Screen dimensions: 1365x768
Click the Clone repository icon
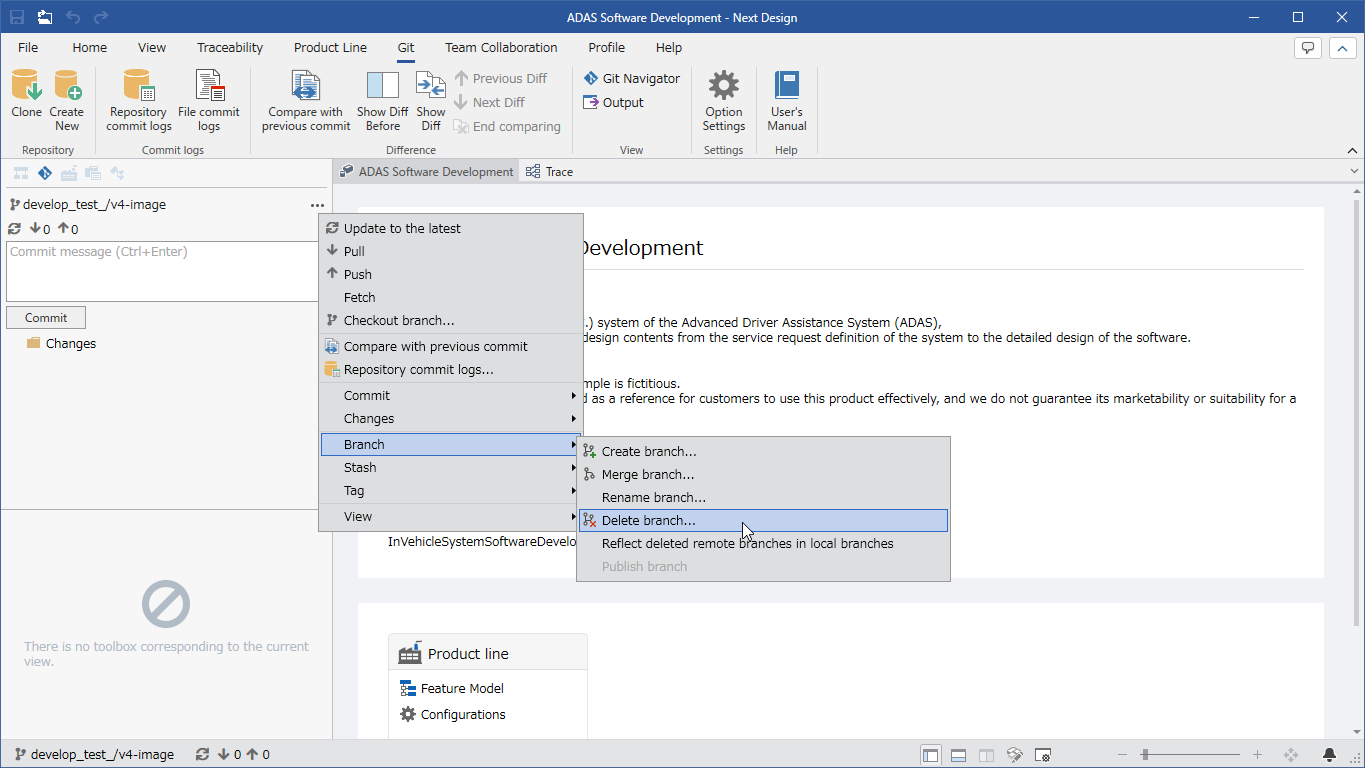[x=26, y=86]
